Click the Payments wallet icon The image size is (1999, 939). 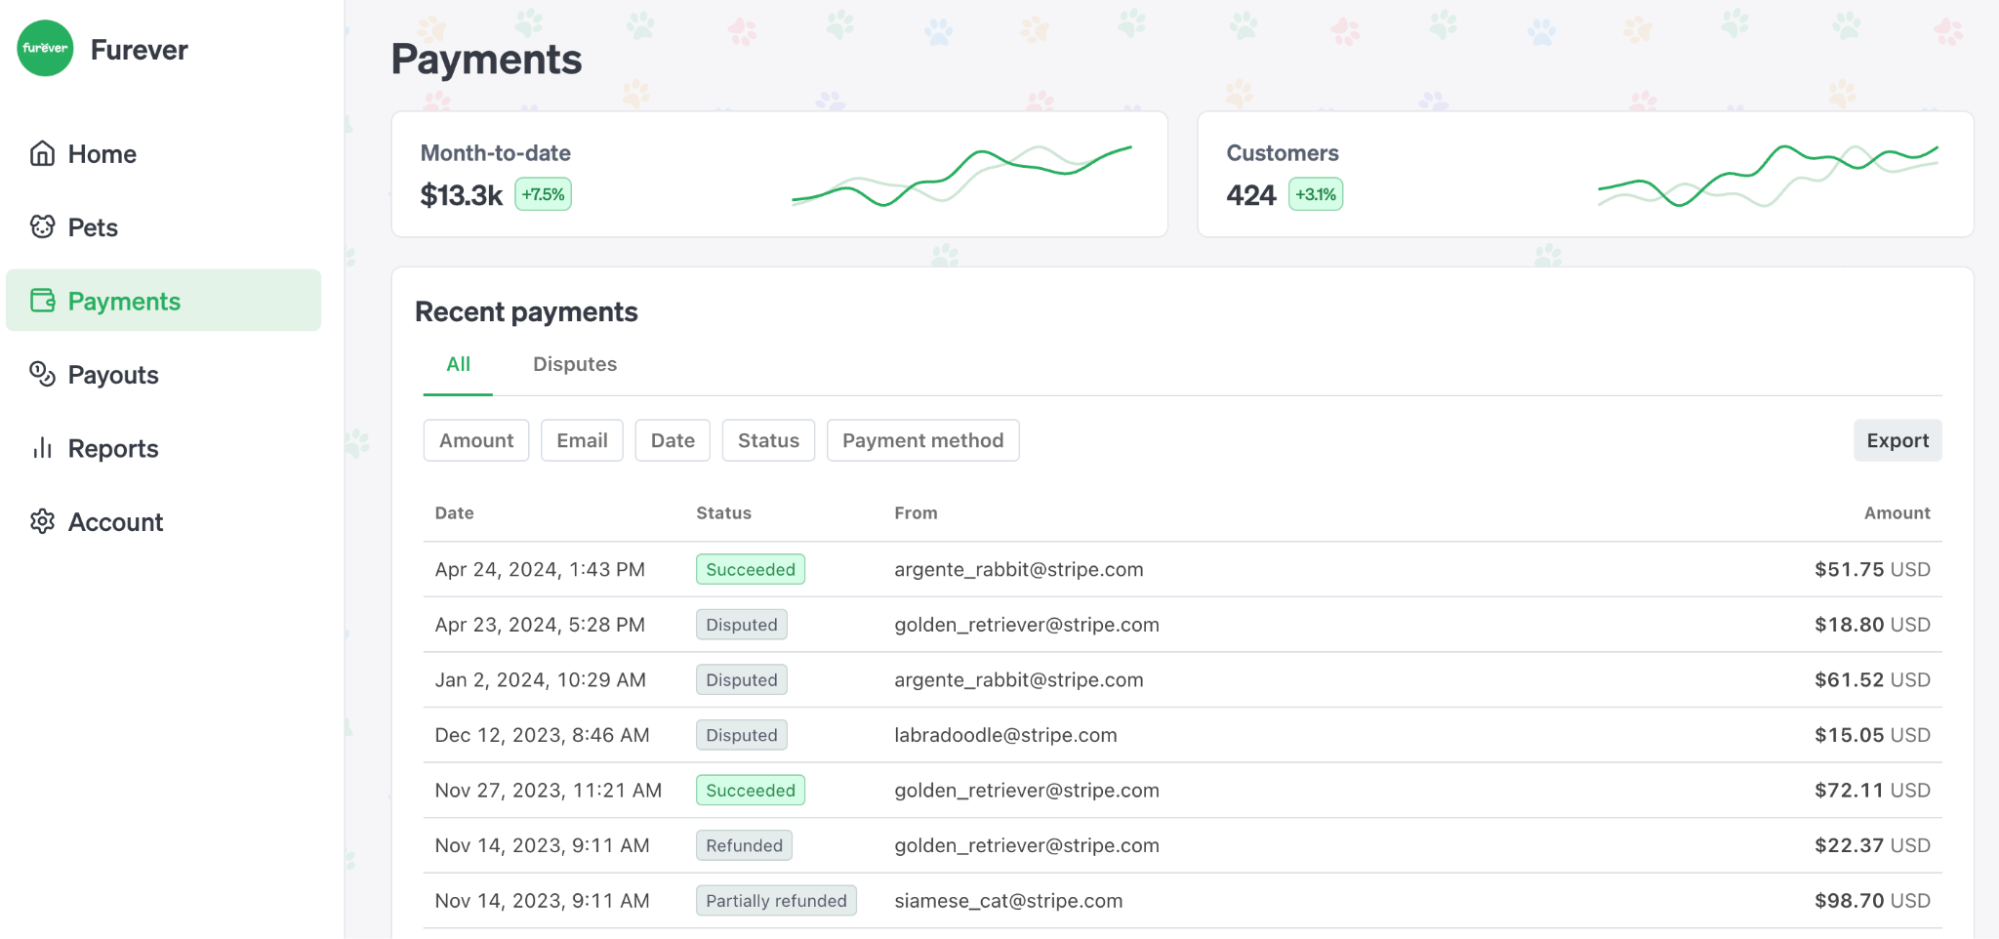tap(42, 300)
